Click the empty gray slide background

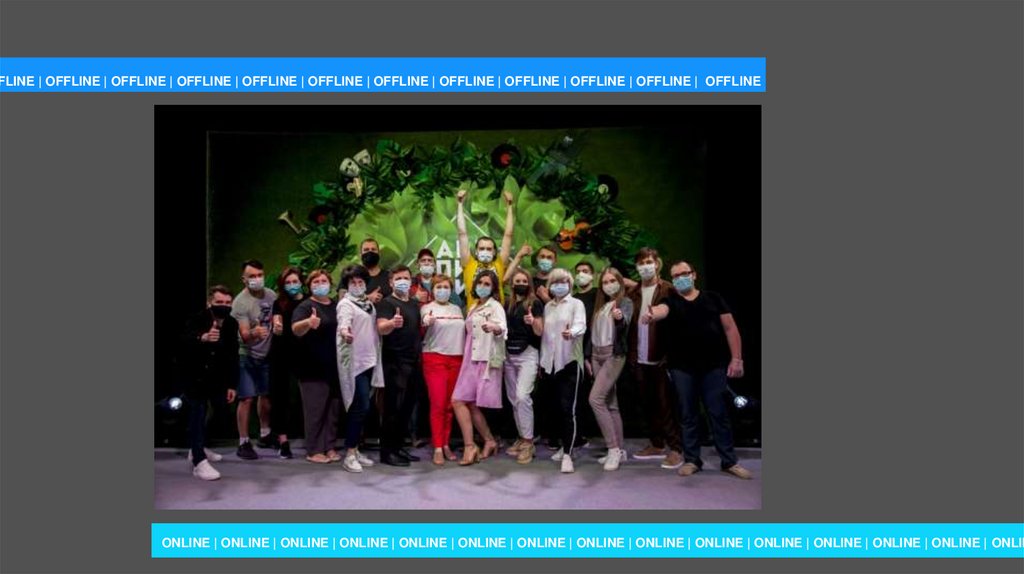click(x=890, y=300)
